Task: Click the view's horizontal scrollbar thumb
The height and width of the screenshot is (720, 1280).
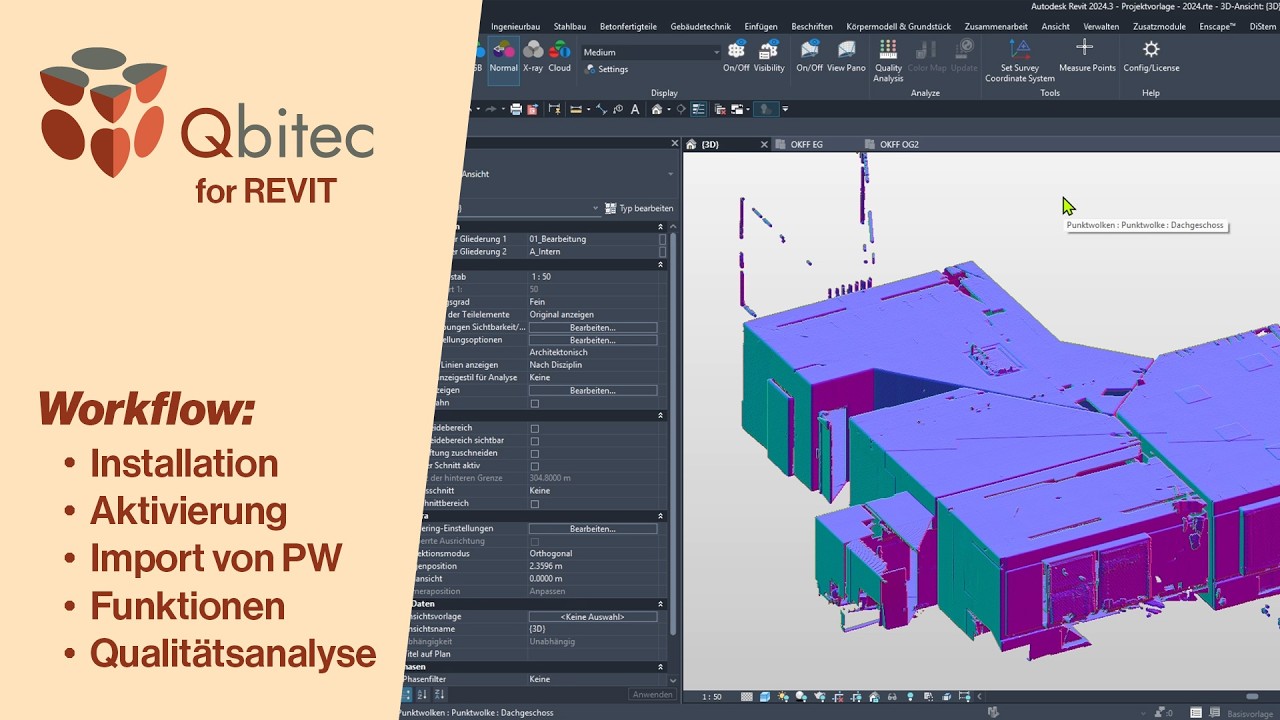Action: tap(1252, 697)
